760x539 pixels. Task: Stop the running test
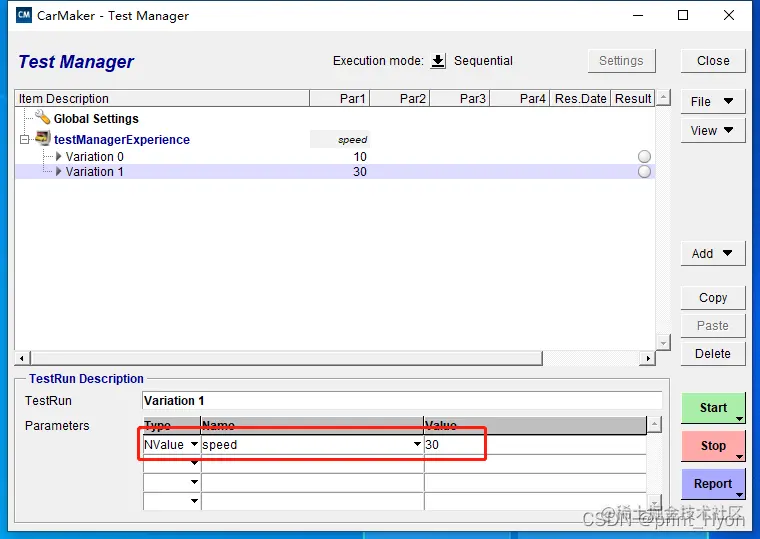click(712, 445)
